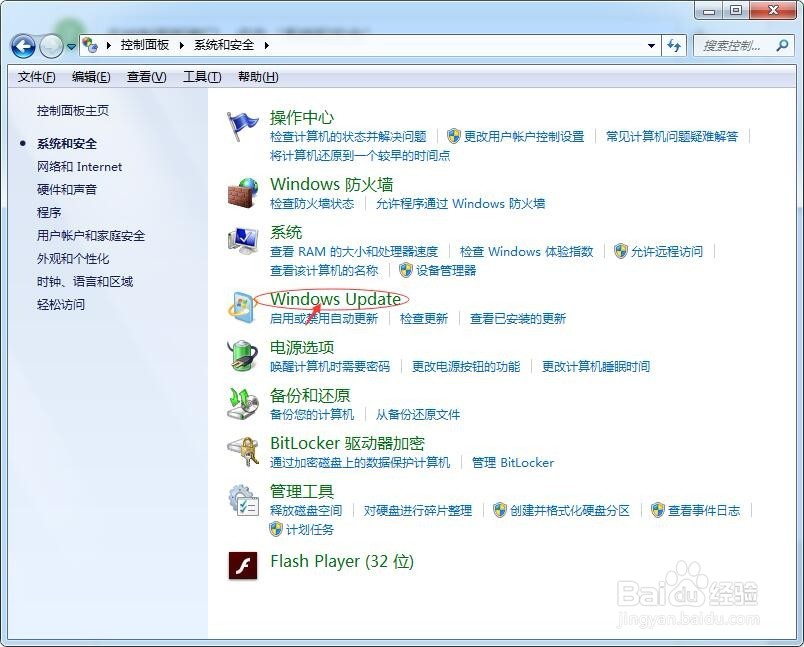Expand the address bar history dropdown

coord(651,46)
